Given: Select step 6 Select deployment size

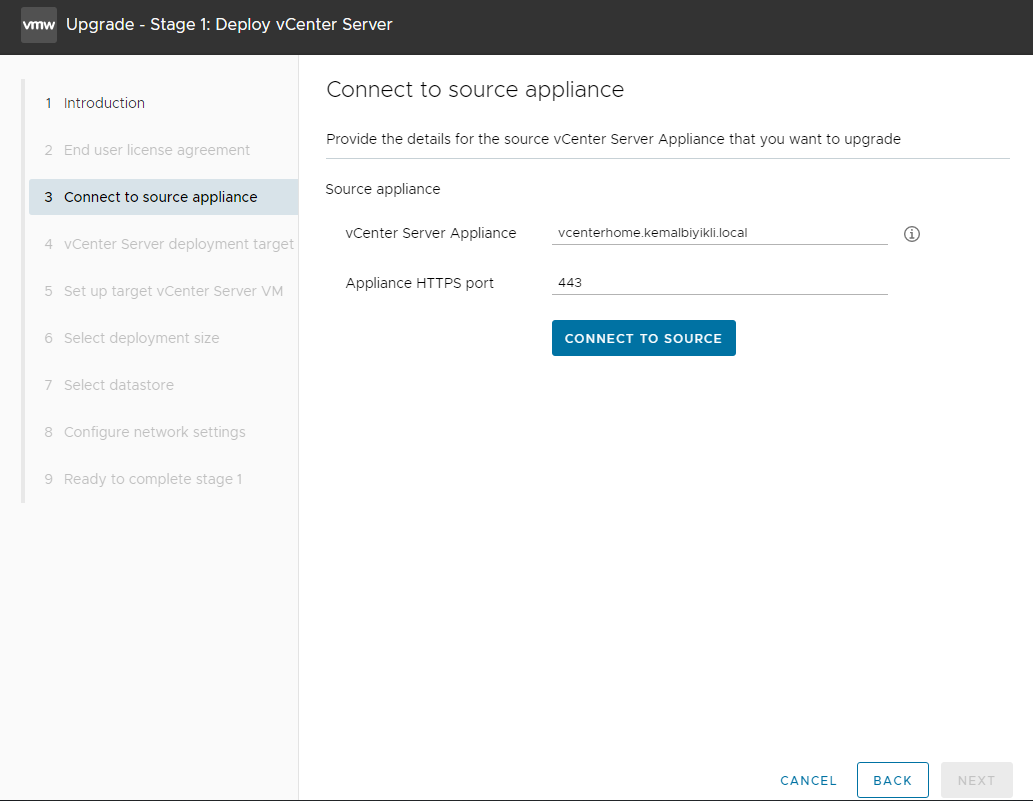Looking at the screenshot, I should coord(163,338).
